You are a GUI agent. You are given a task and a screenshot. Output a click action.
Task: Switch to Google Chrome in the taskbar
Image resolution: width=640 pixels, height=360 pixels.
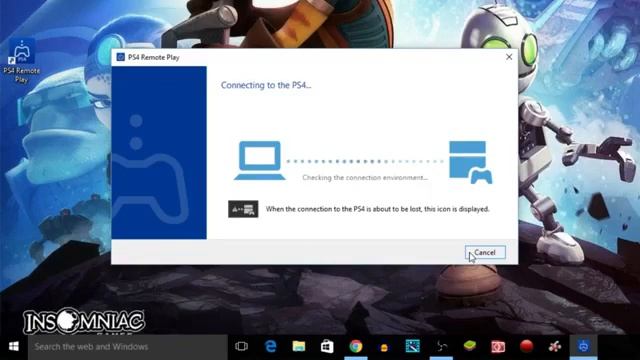pyautogui.click(x=356, y=347)
